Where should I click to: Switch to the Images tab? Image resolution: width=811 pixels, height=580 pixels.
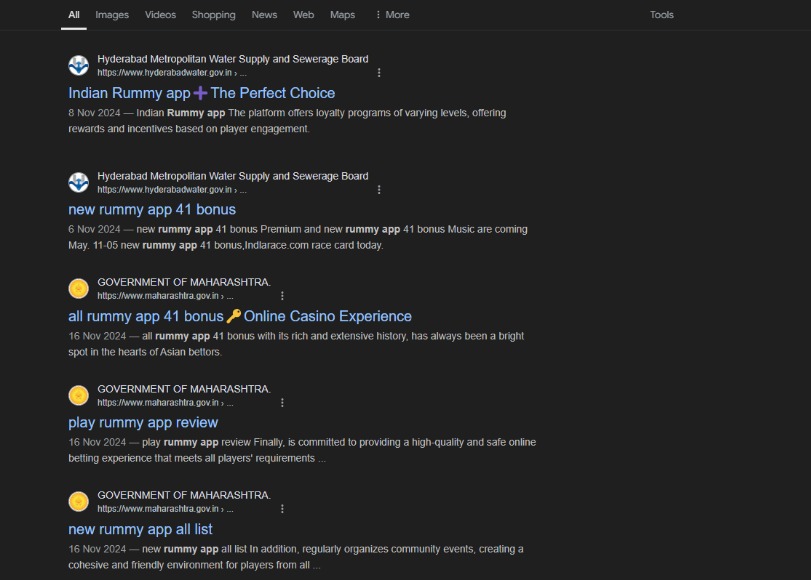pos(112,15)
